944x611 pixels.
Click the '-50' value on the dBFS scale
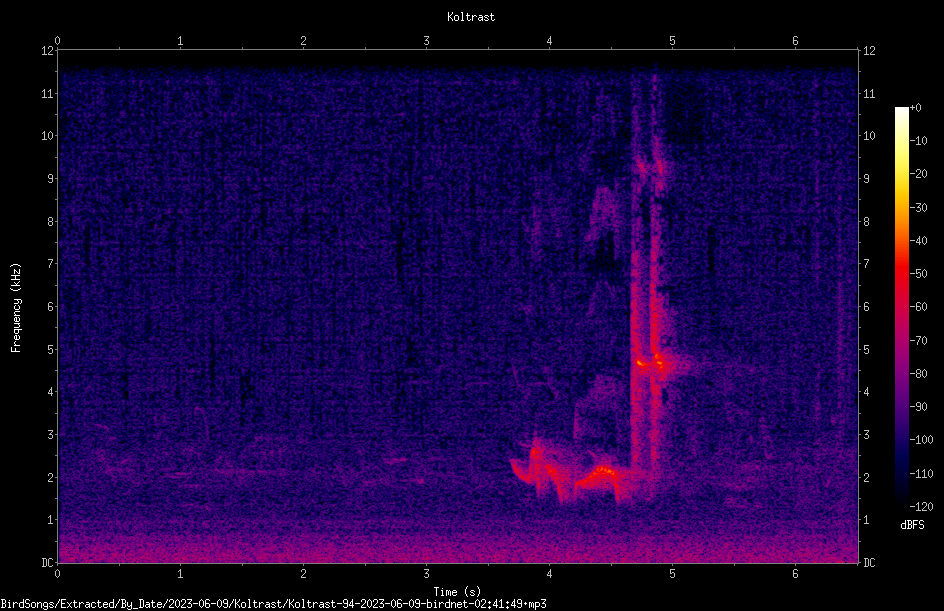(x=918, y=273)
